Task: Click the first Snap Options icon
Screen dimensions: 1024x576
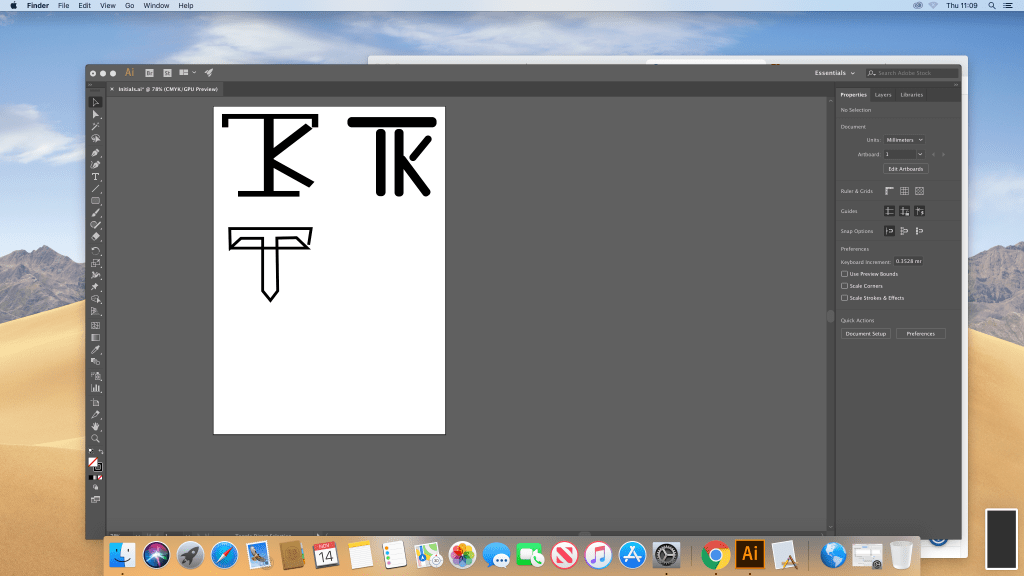Action: coord(889,231)
